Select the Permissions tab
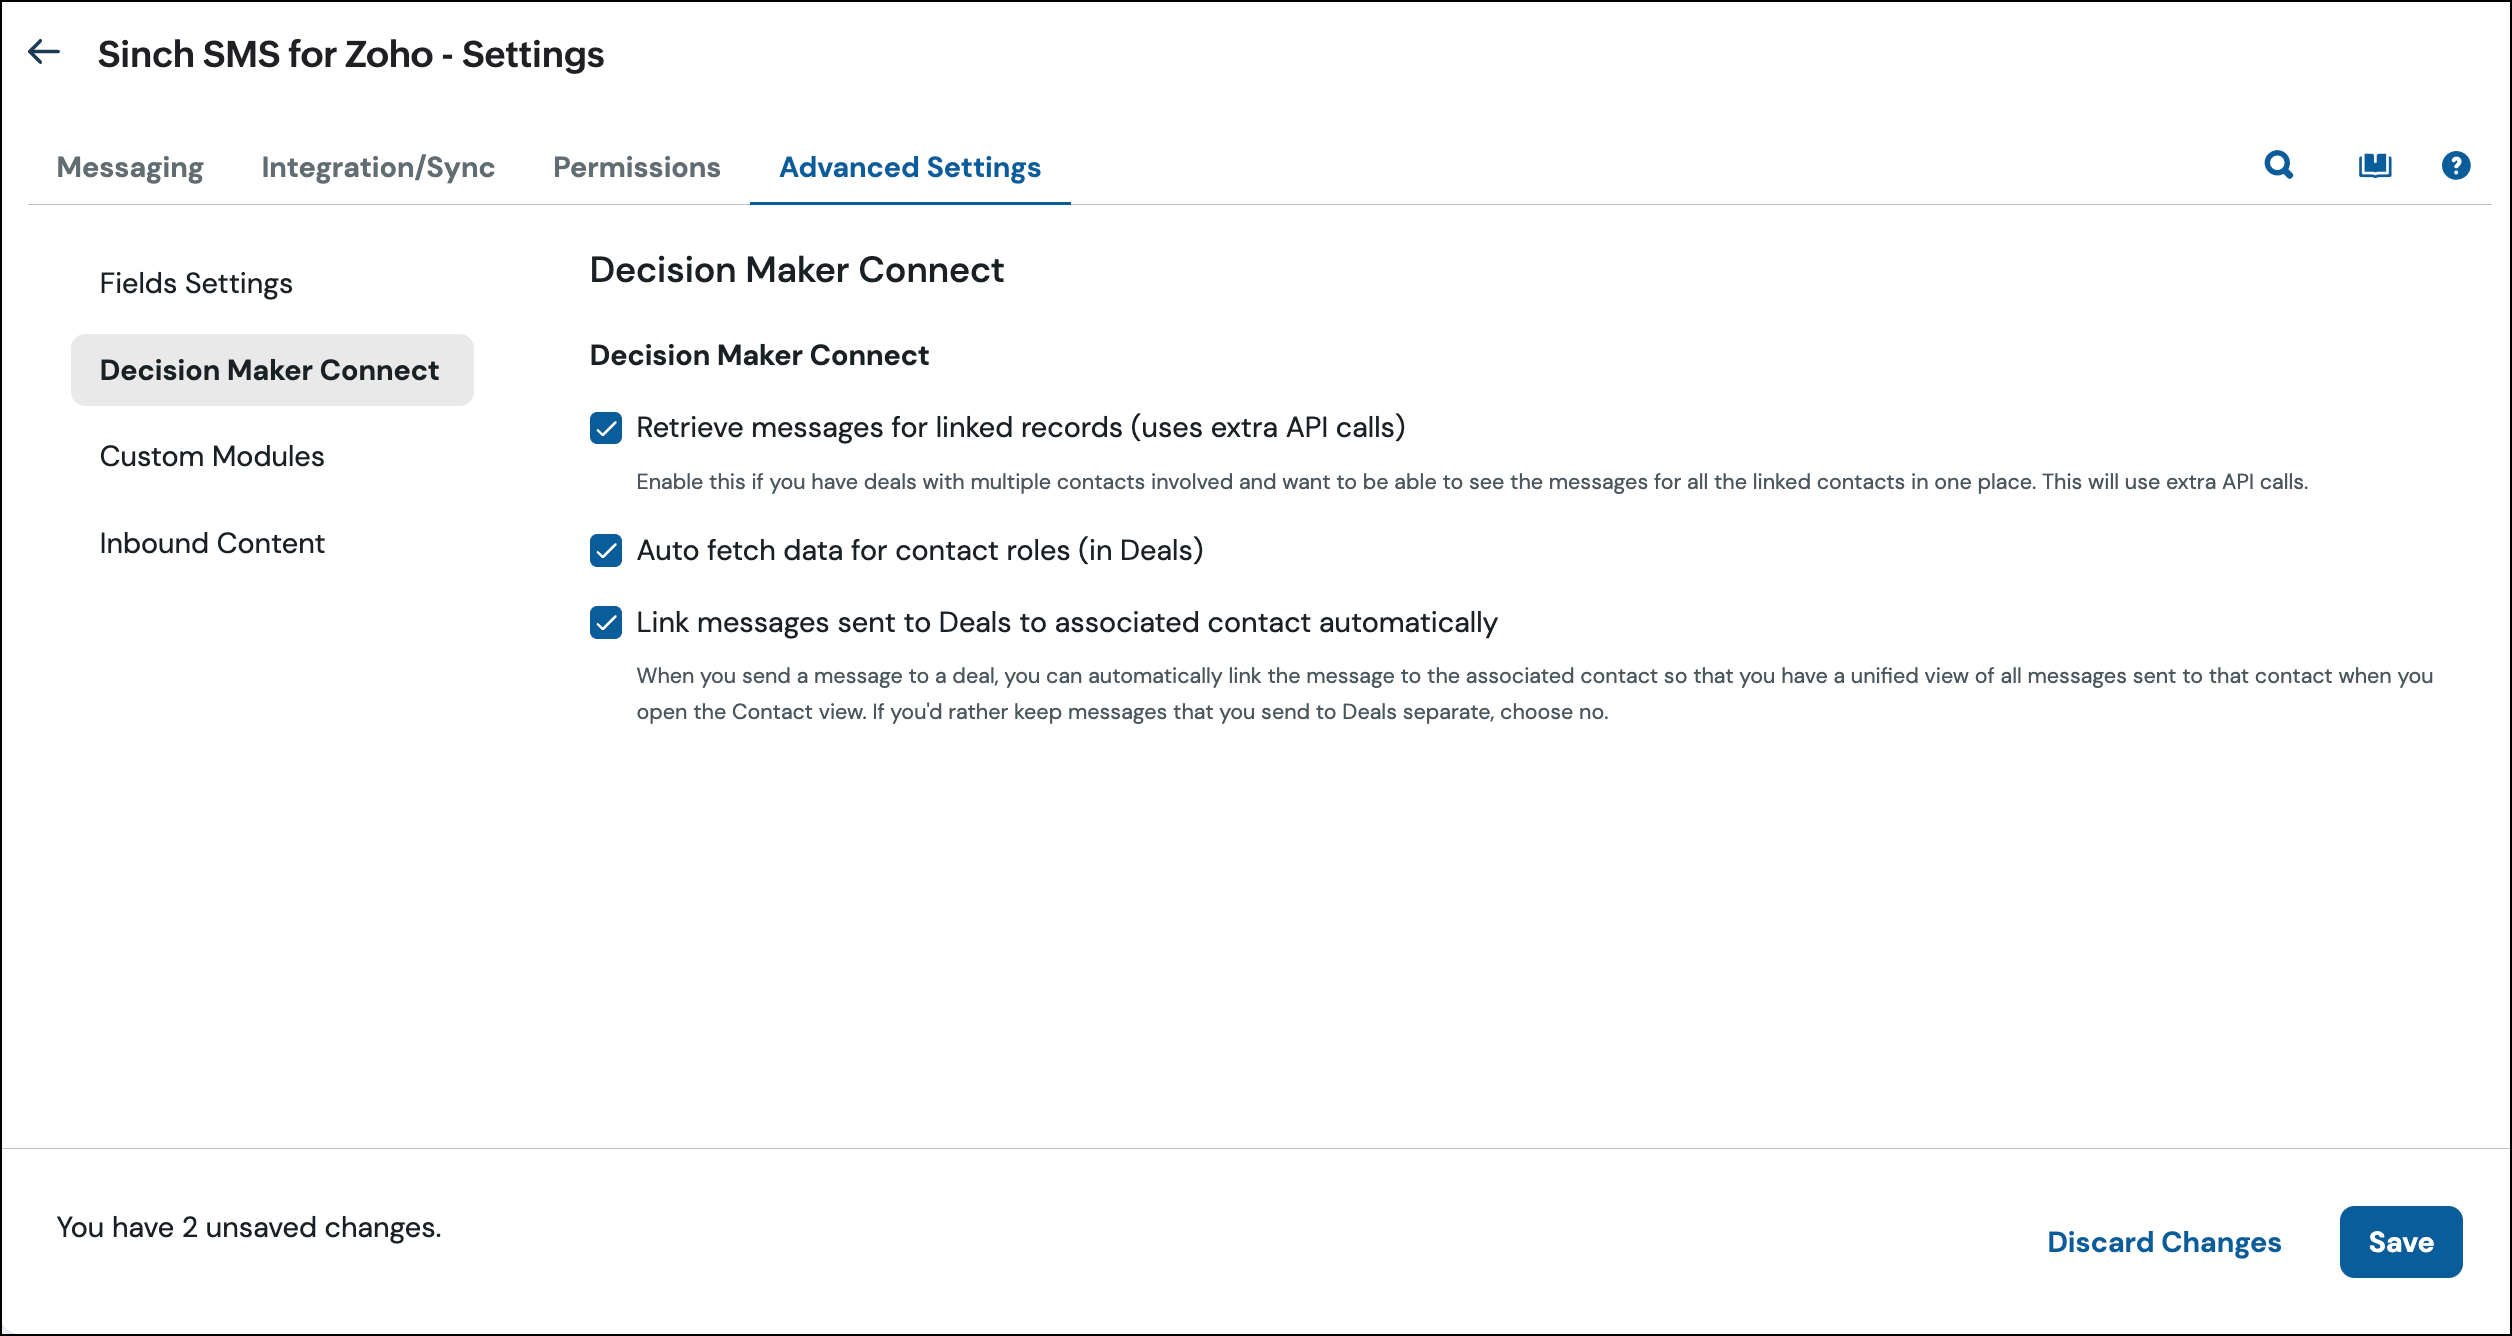This screenshot has height=1336, width=2512. click(637, 167)
